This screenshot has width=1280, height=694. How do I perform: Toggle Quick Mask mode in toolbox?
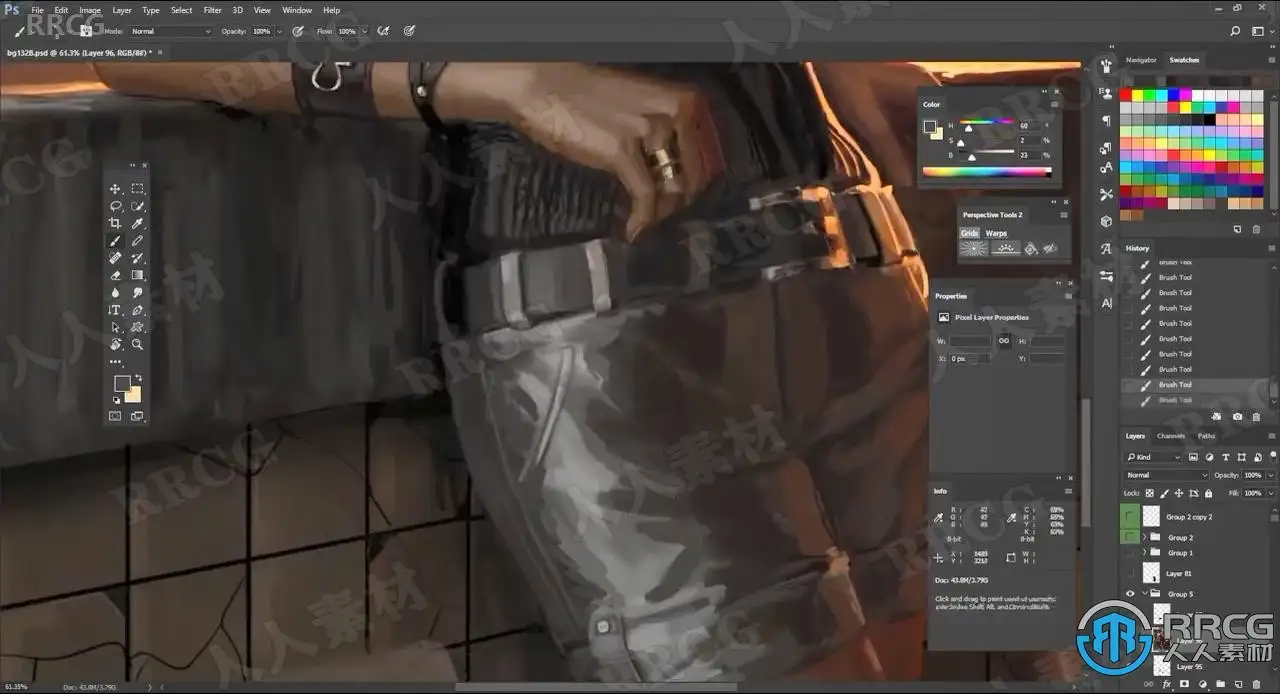pyautogui.click(x=116, y=416)
